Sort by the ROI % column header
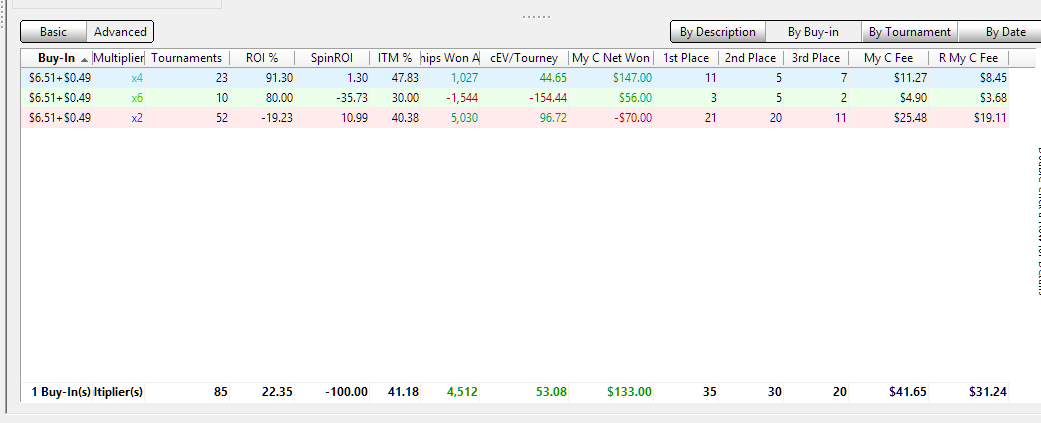 click(x=262, y=58)
